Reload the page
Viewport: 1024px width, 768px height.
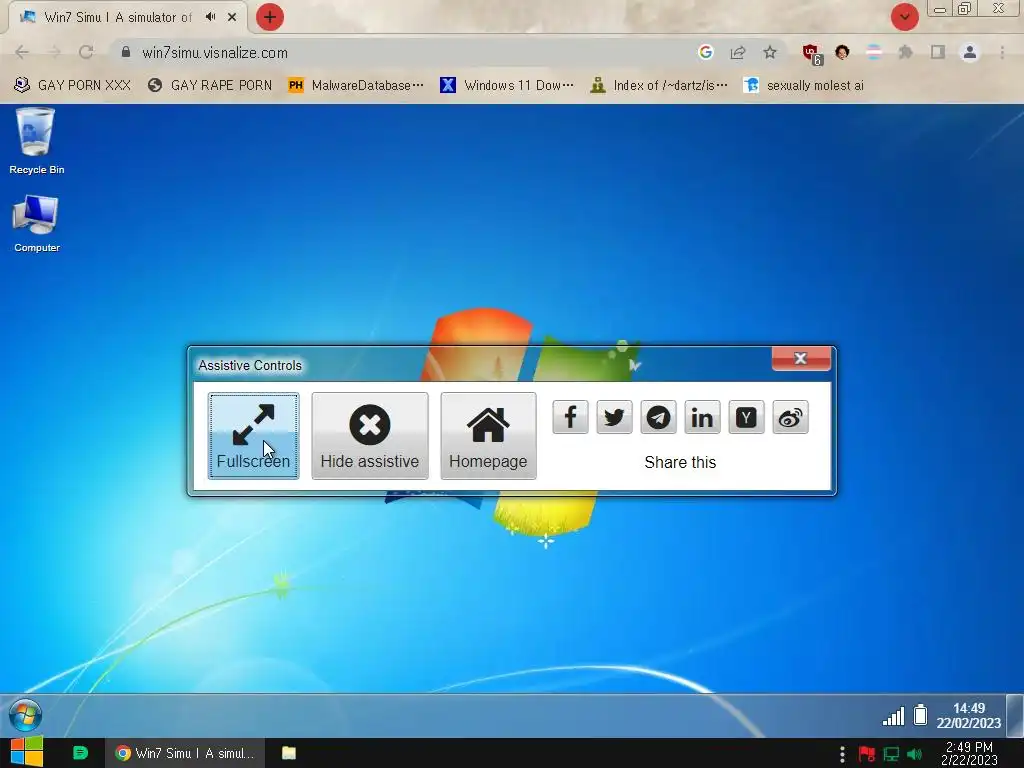86,52
